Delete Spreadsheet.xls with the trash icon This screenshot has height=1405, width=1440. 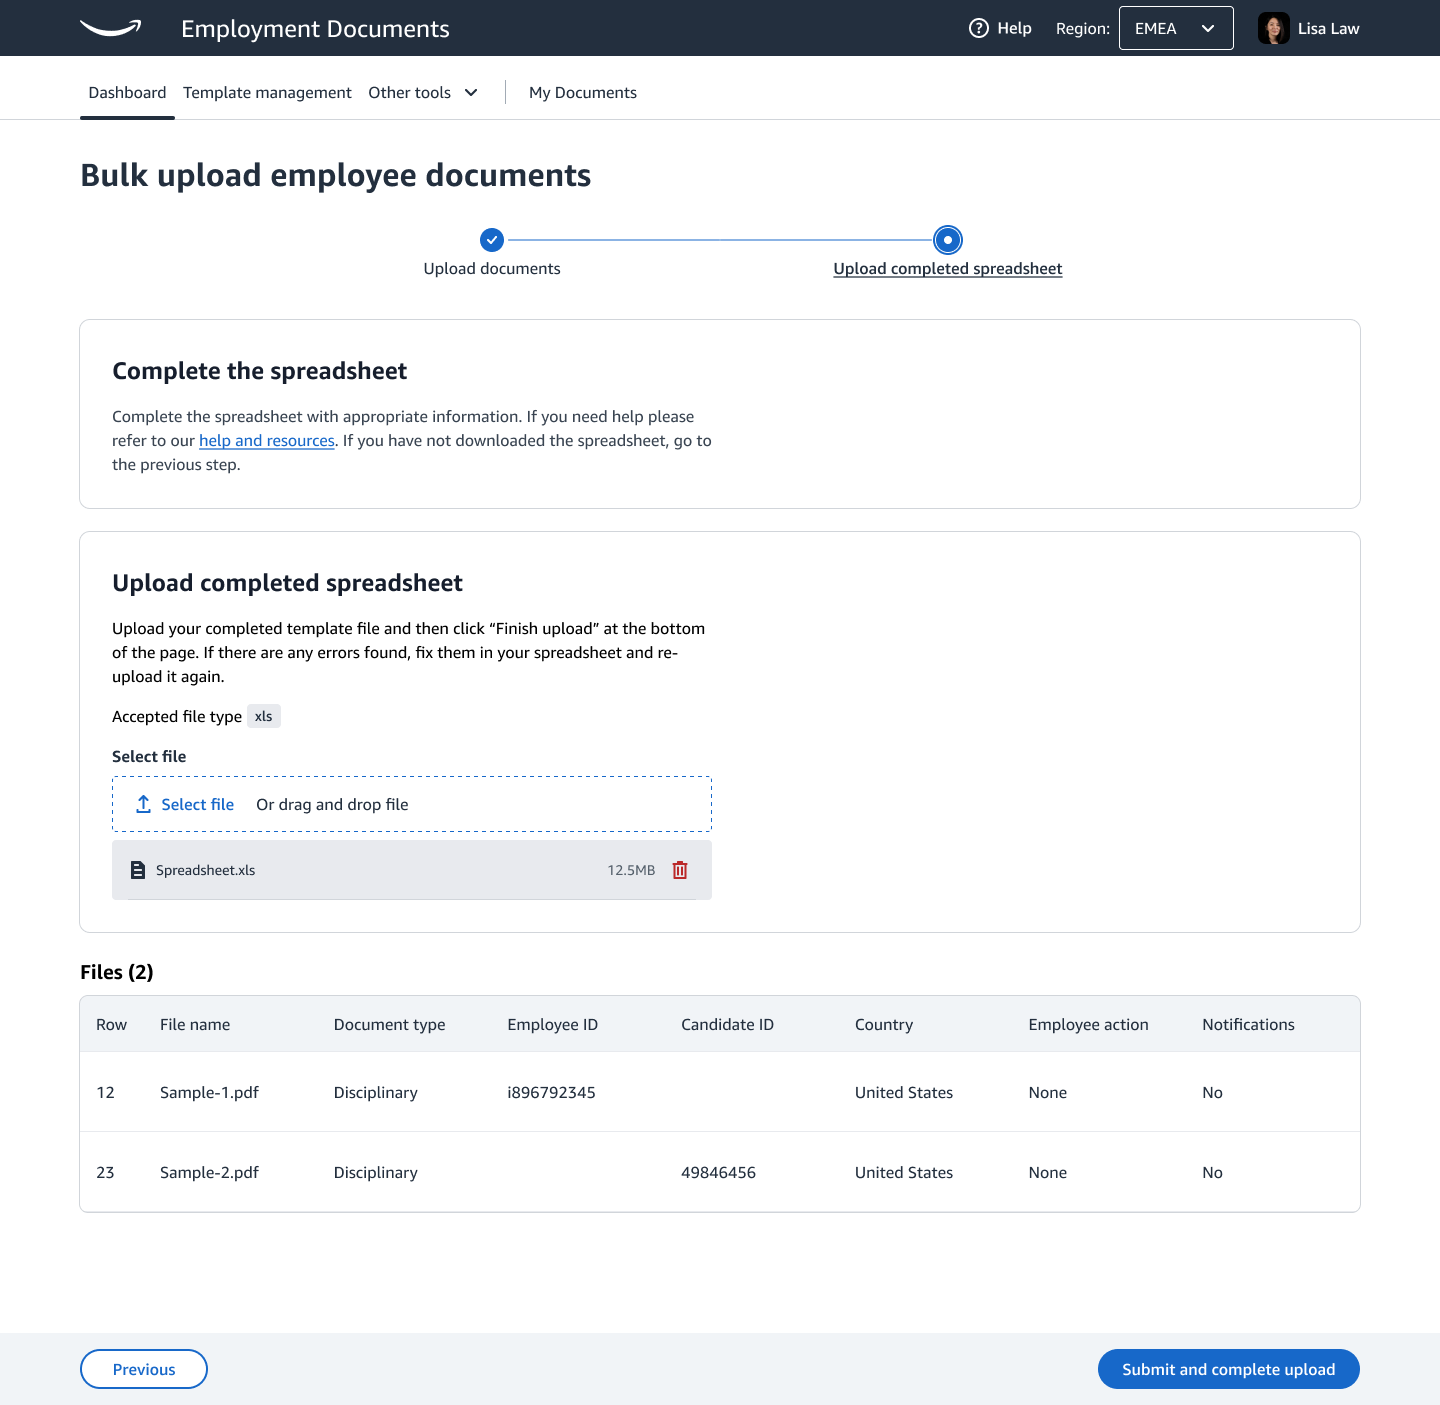pos(680,870)
